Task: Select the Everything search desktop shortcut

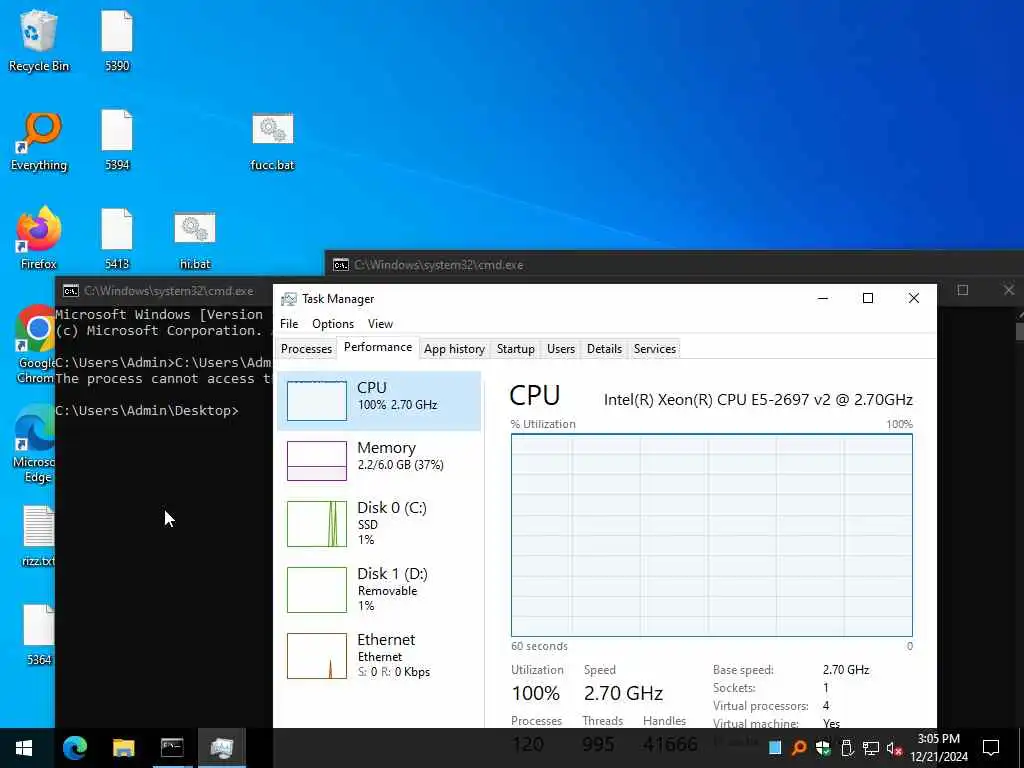Action: pyautogui.click(x=39, y=142)
